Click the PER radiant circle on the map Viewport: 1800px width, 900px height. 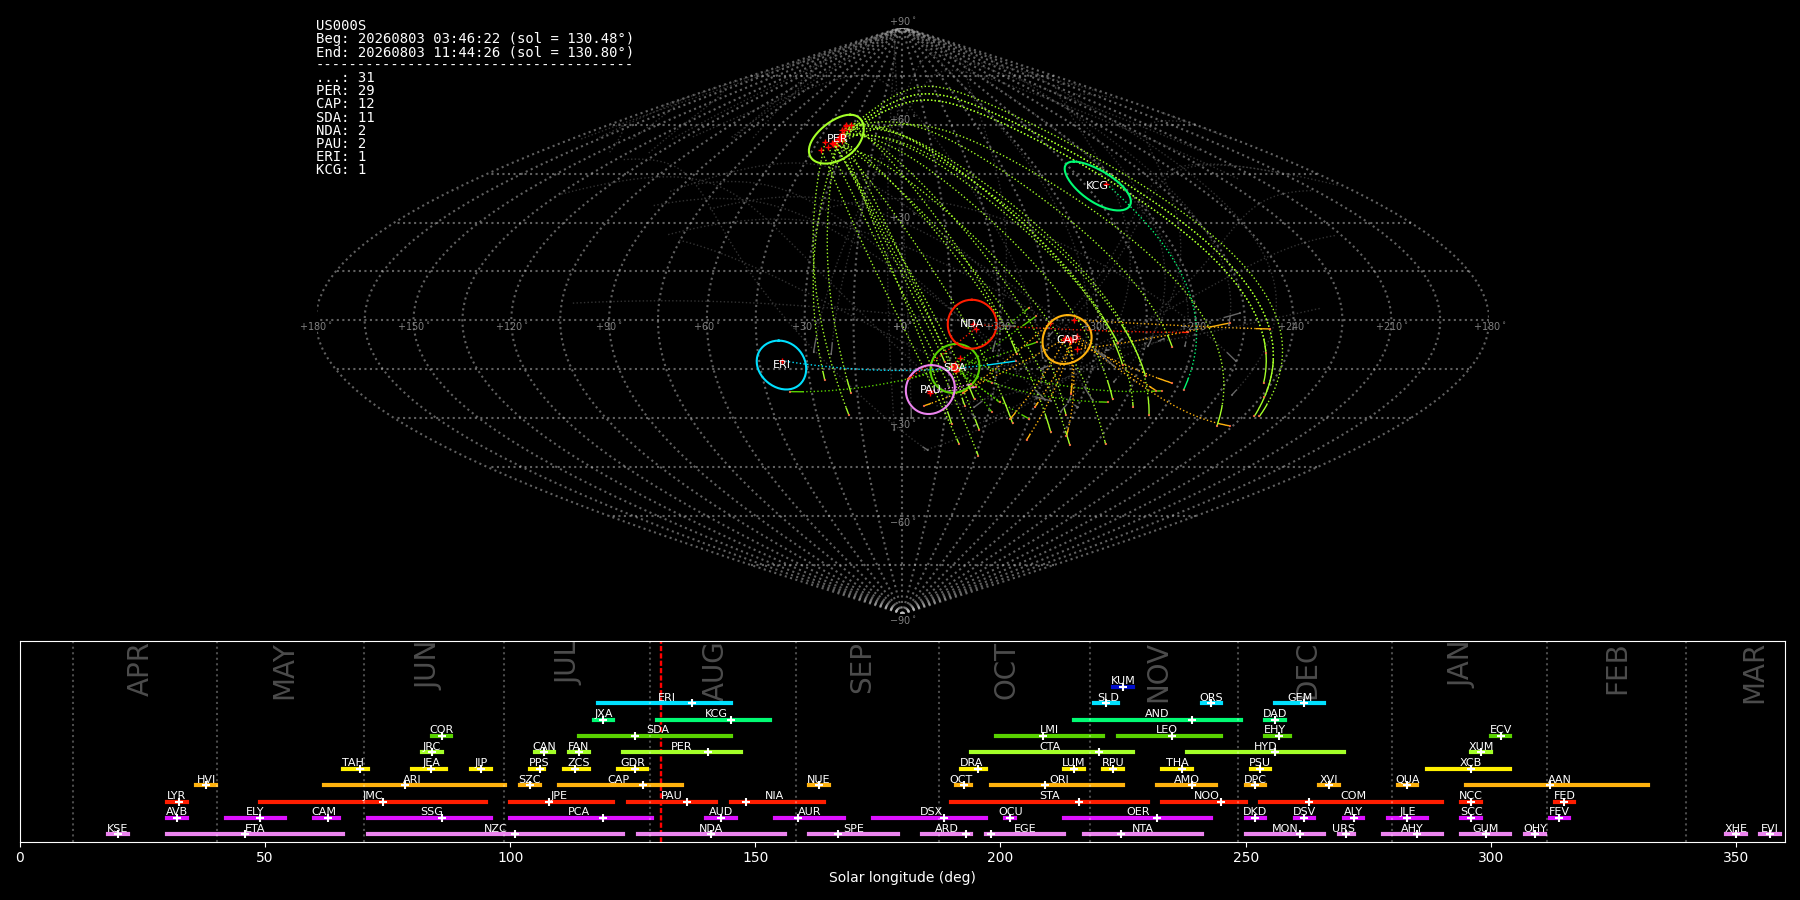coord(836,139)
